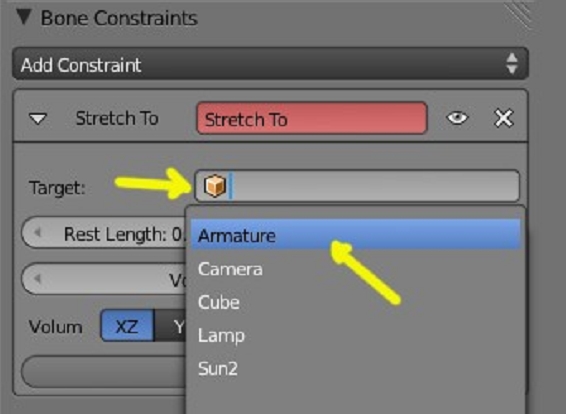Collapse the Bone Constraints panel
This screenshot has height=414, width=566.
pyautogui.click(x=24, y=17)
